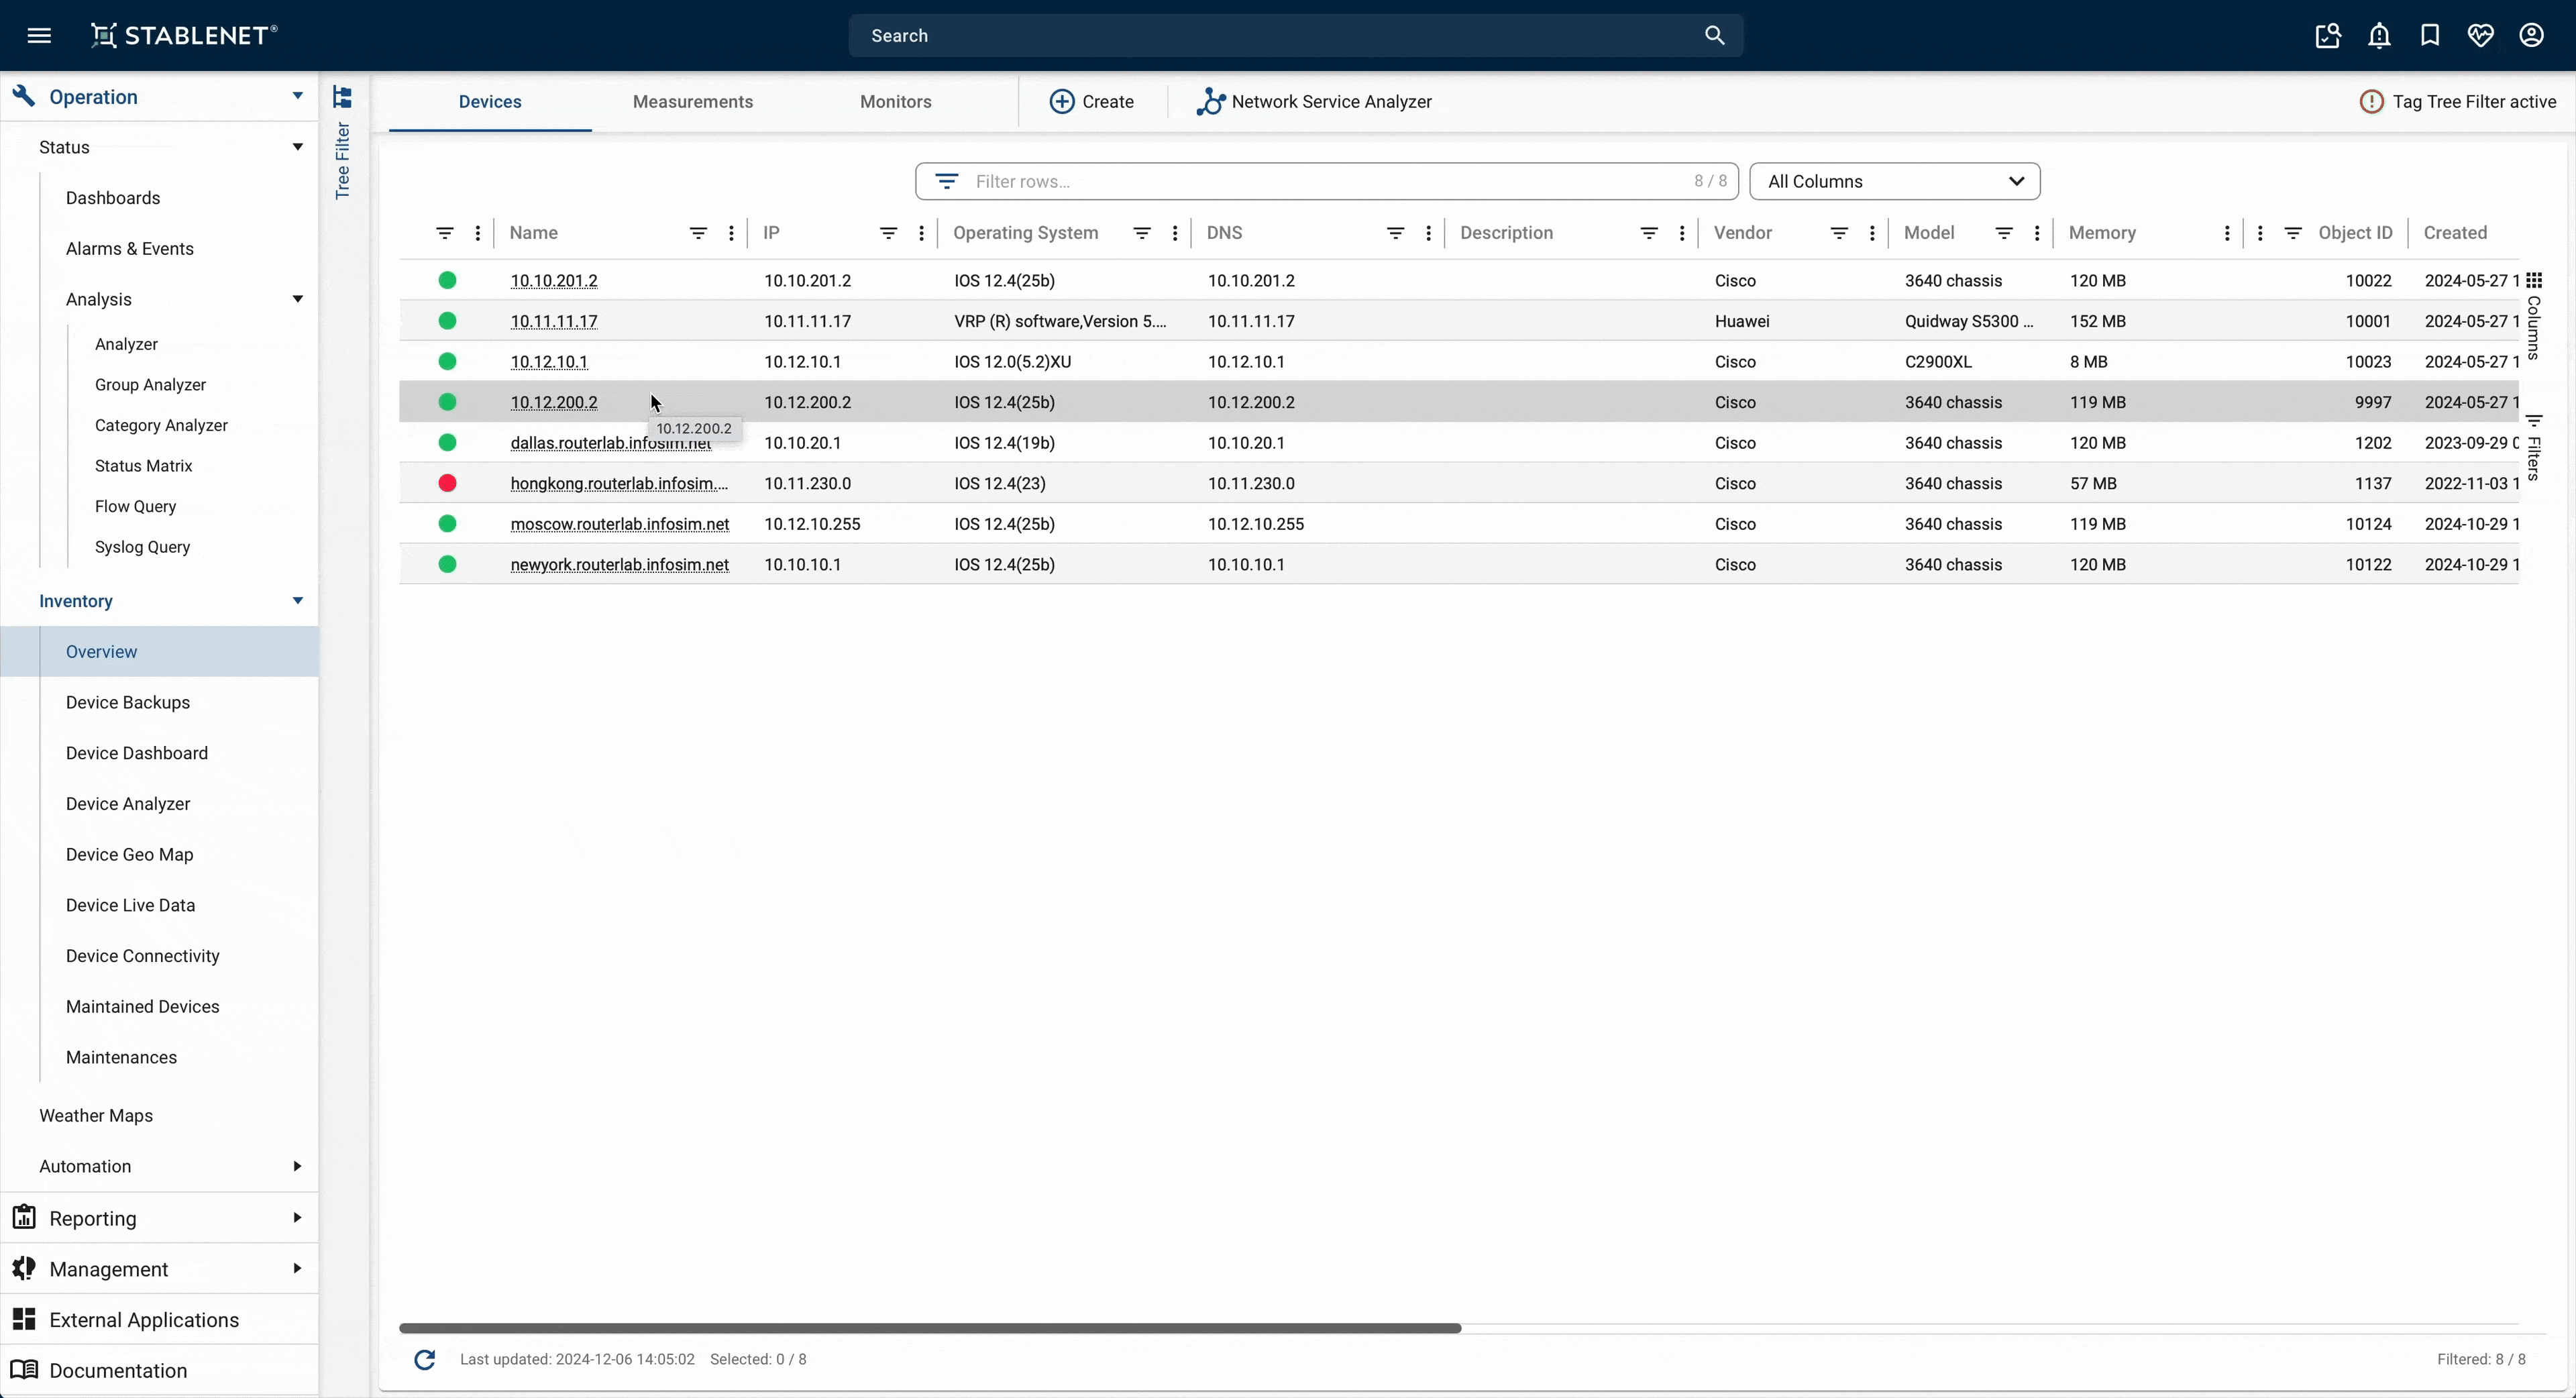
Task: Open the hamburger main menu
Action: (x=39, y=36)
